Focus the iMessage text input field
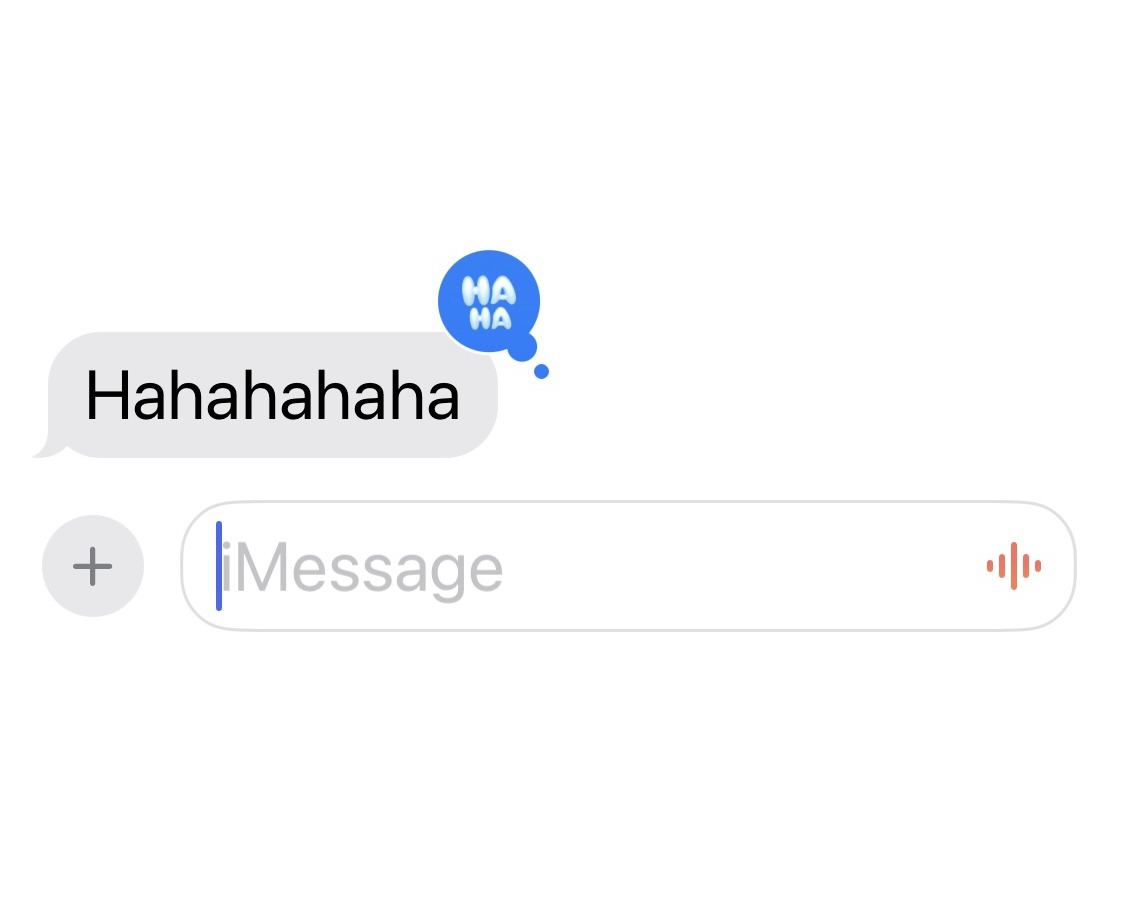Screen dimensions: 1125x902 [628, 566]
